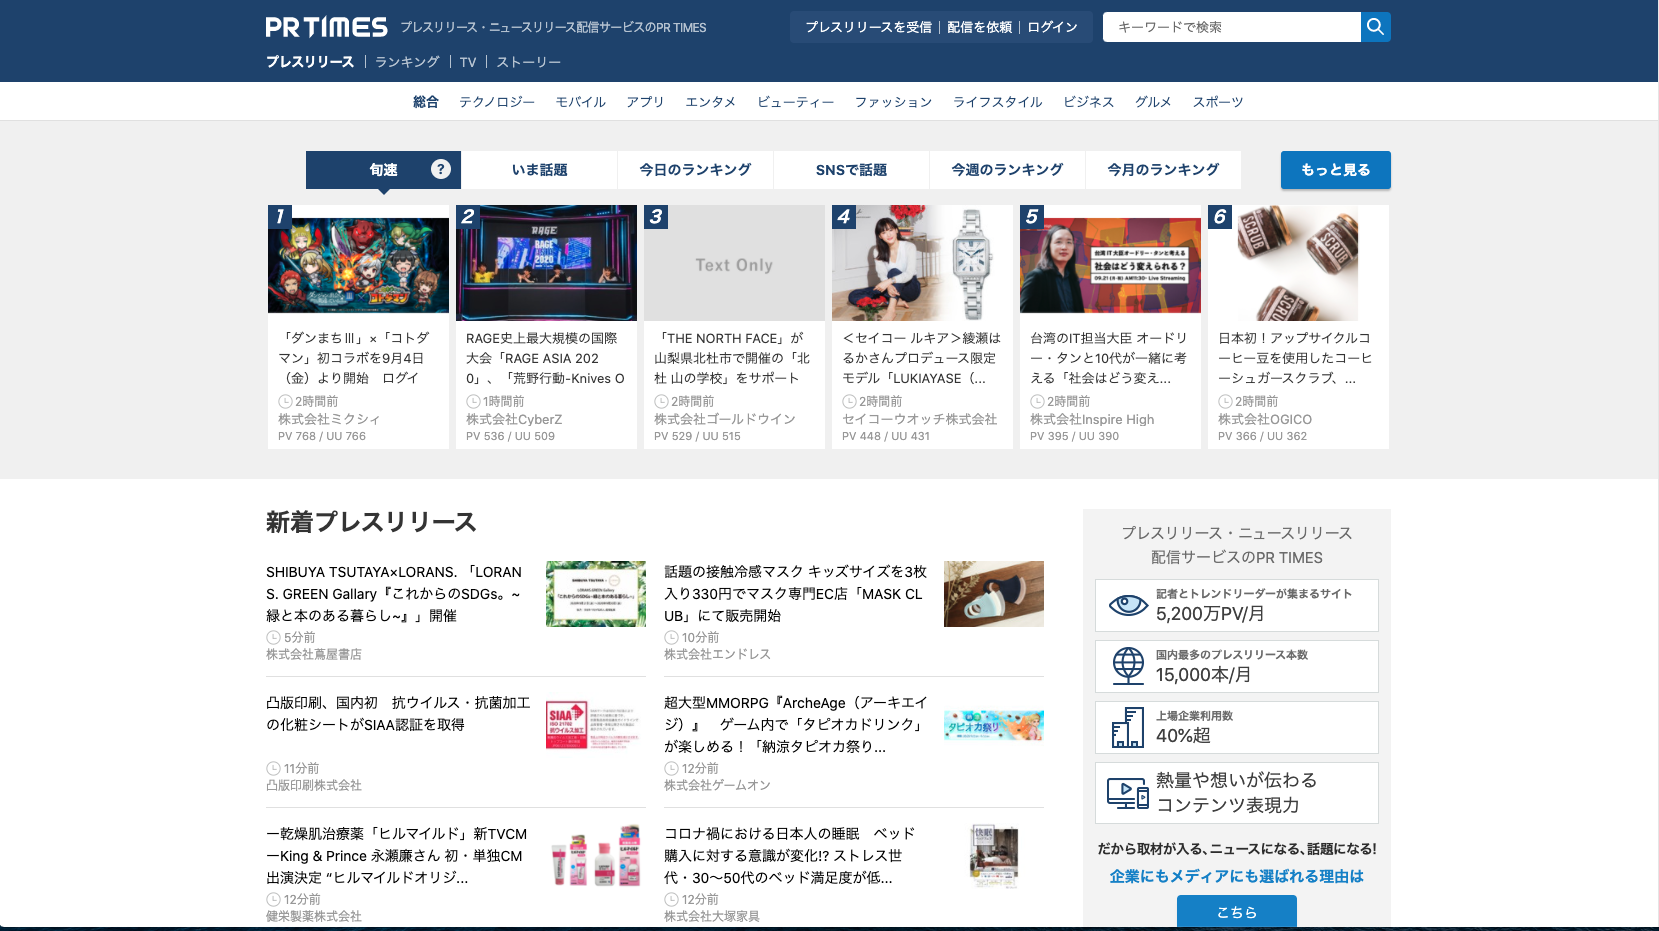Open the スポーツ category
This screenshot has width=1659, height=931.
pos(1218,102)
